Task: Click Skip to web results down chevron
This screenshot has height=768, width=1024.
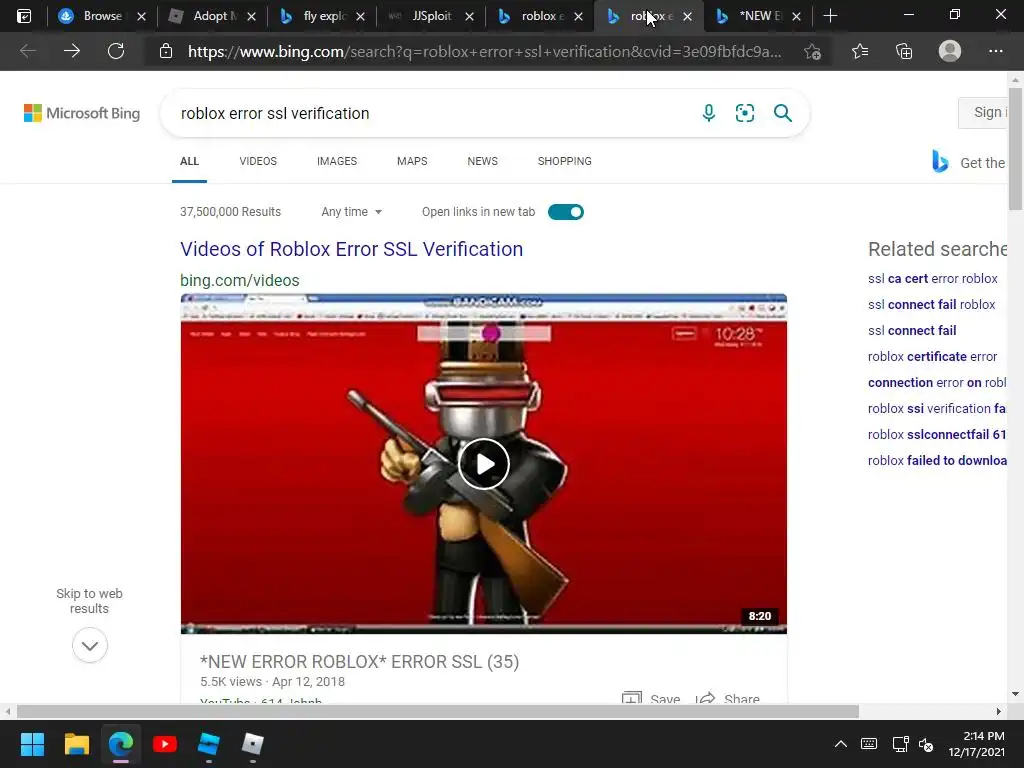Action: (x=89, y=645)
